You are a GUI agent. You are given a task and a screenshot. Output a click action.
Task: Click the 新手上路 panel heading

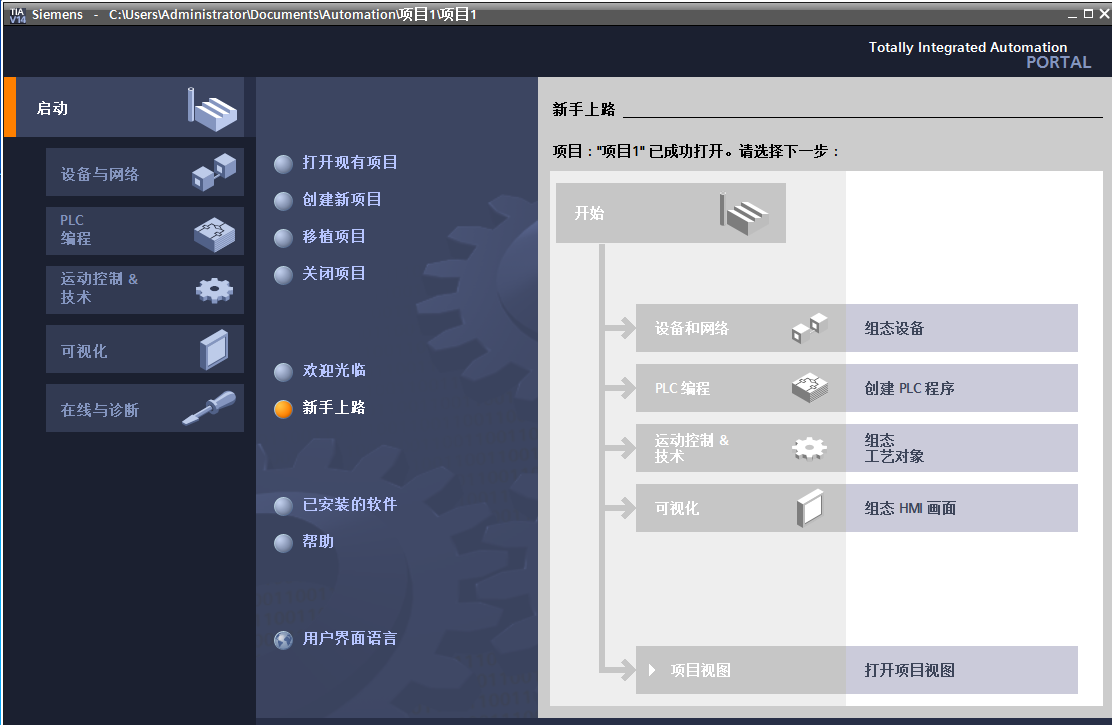pyautogui.click(x=584, y=109)
